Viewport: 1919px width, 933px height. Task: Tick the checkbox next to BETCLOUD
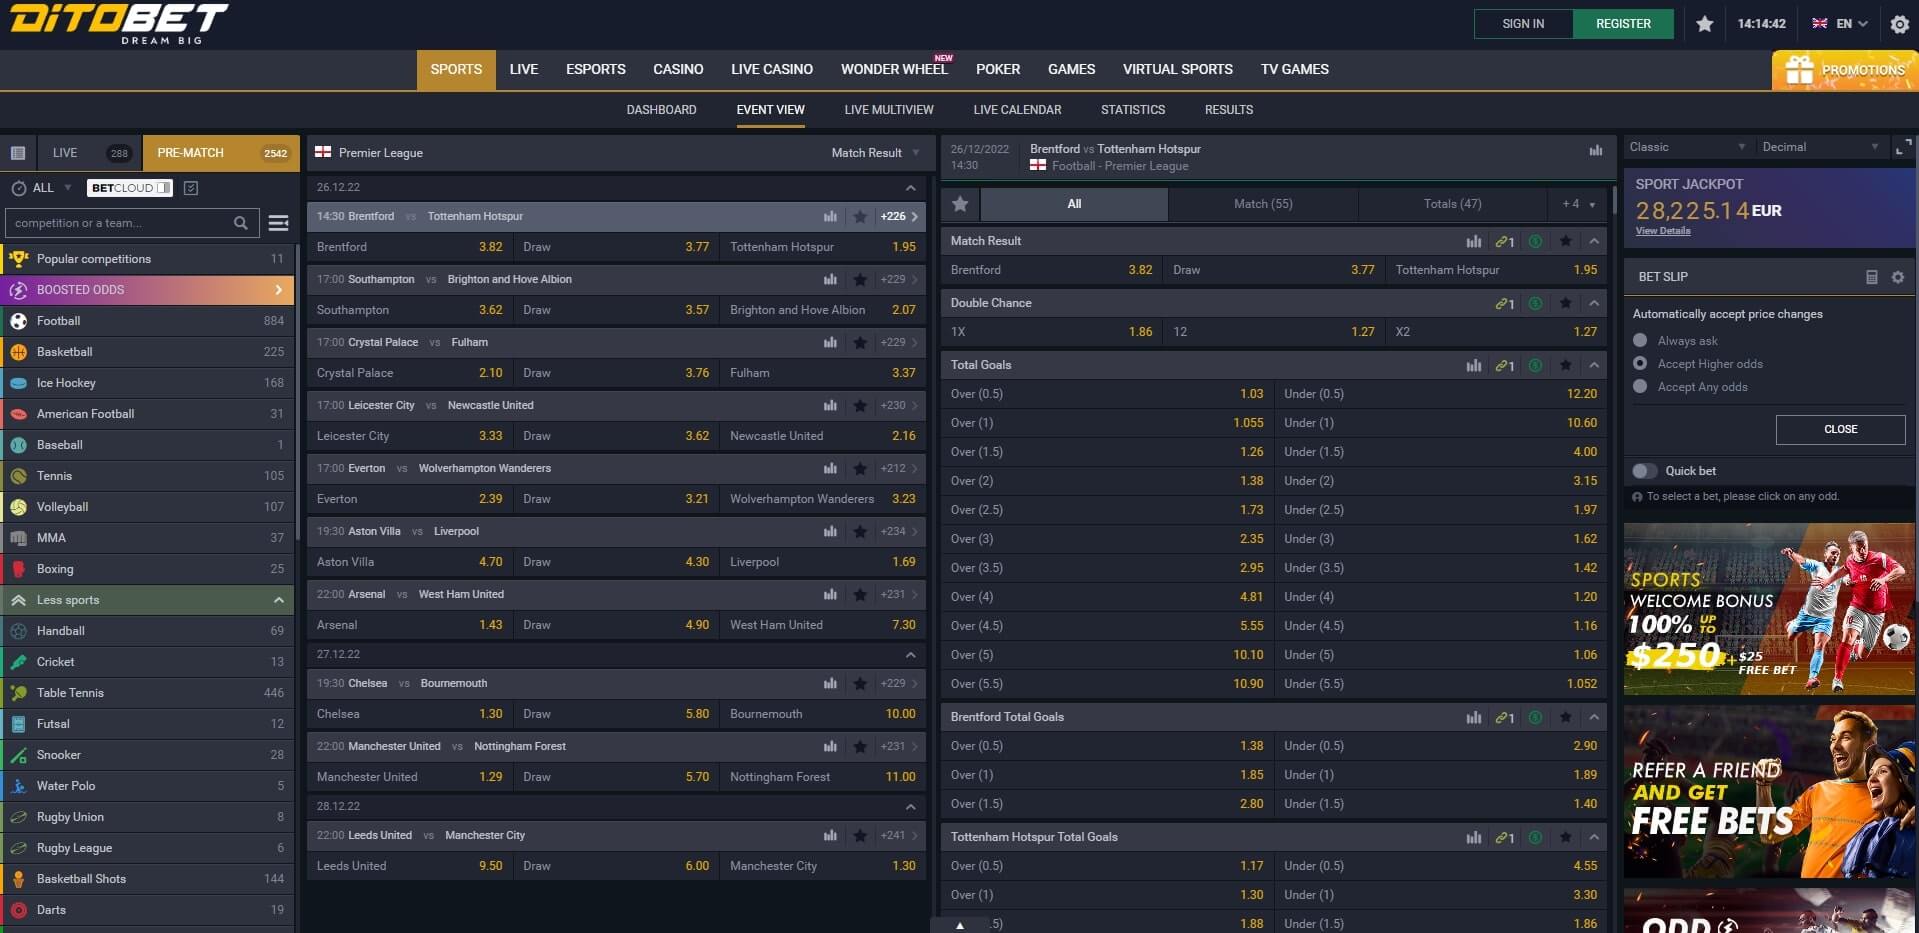pos(191,188)
